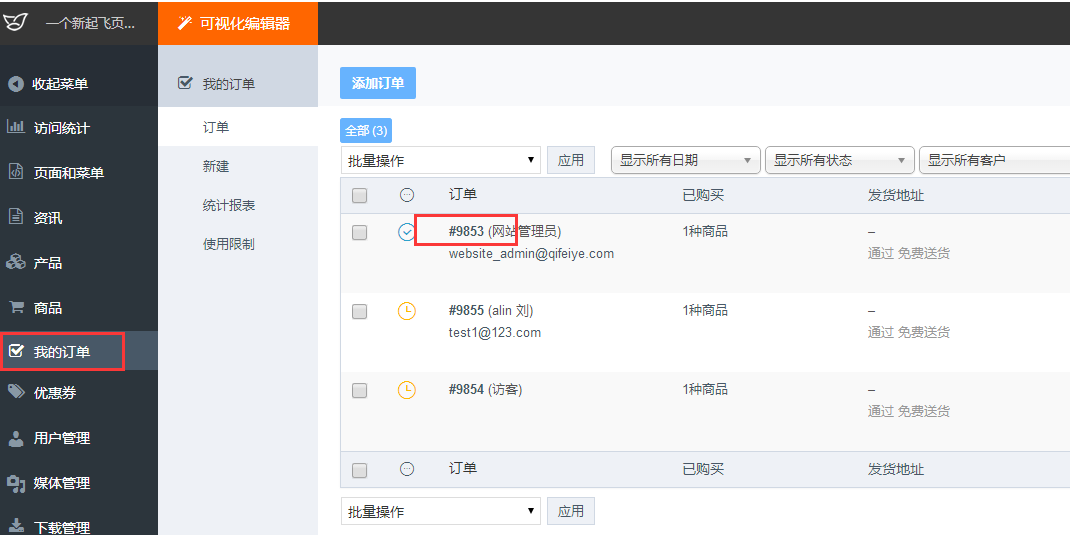The width and height of the screenshot is (1070, 535).
Task: Click completed status icon of order #9853
Action: (407, 233)
